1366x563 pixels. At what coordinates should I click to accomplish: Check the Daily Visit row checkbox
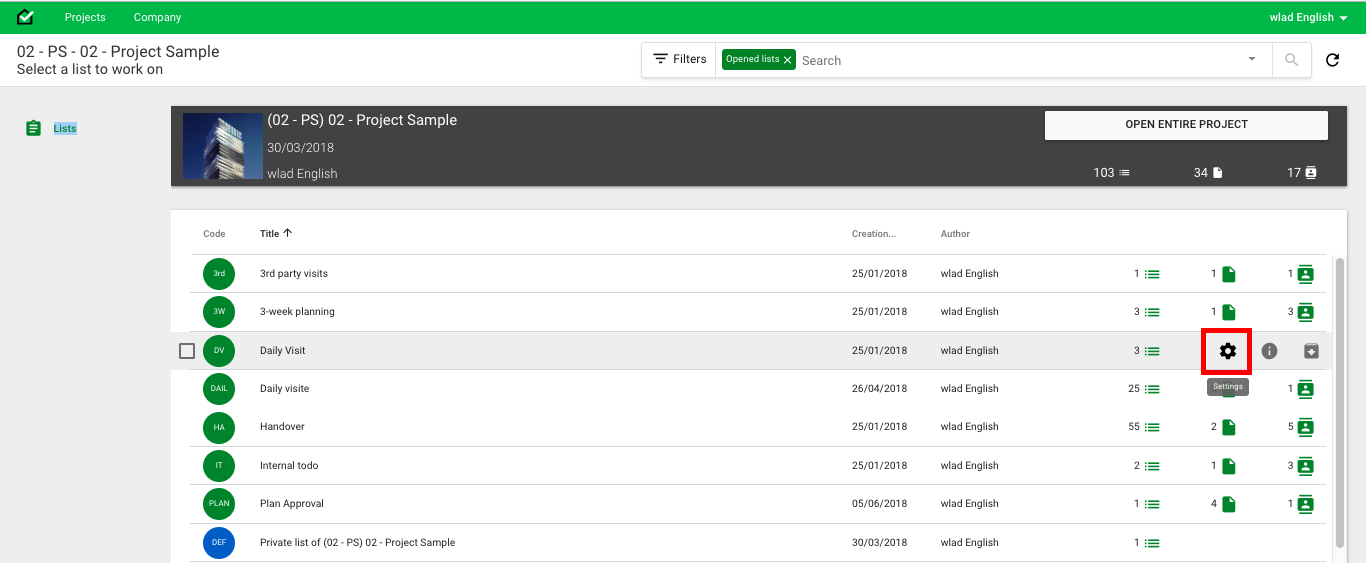click(x=187, y=351)
